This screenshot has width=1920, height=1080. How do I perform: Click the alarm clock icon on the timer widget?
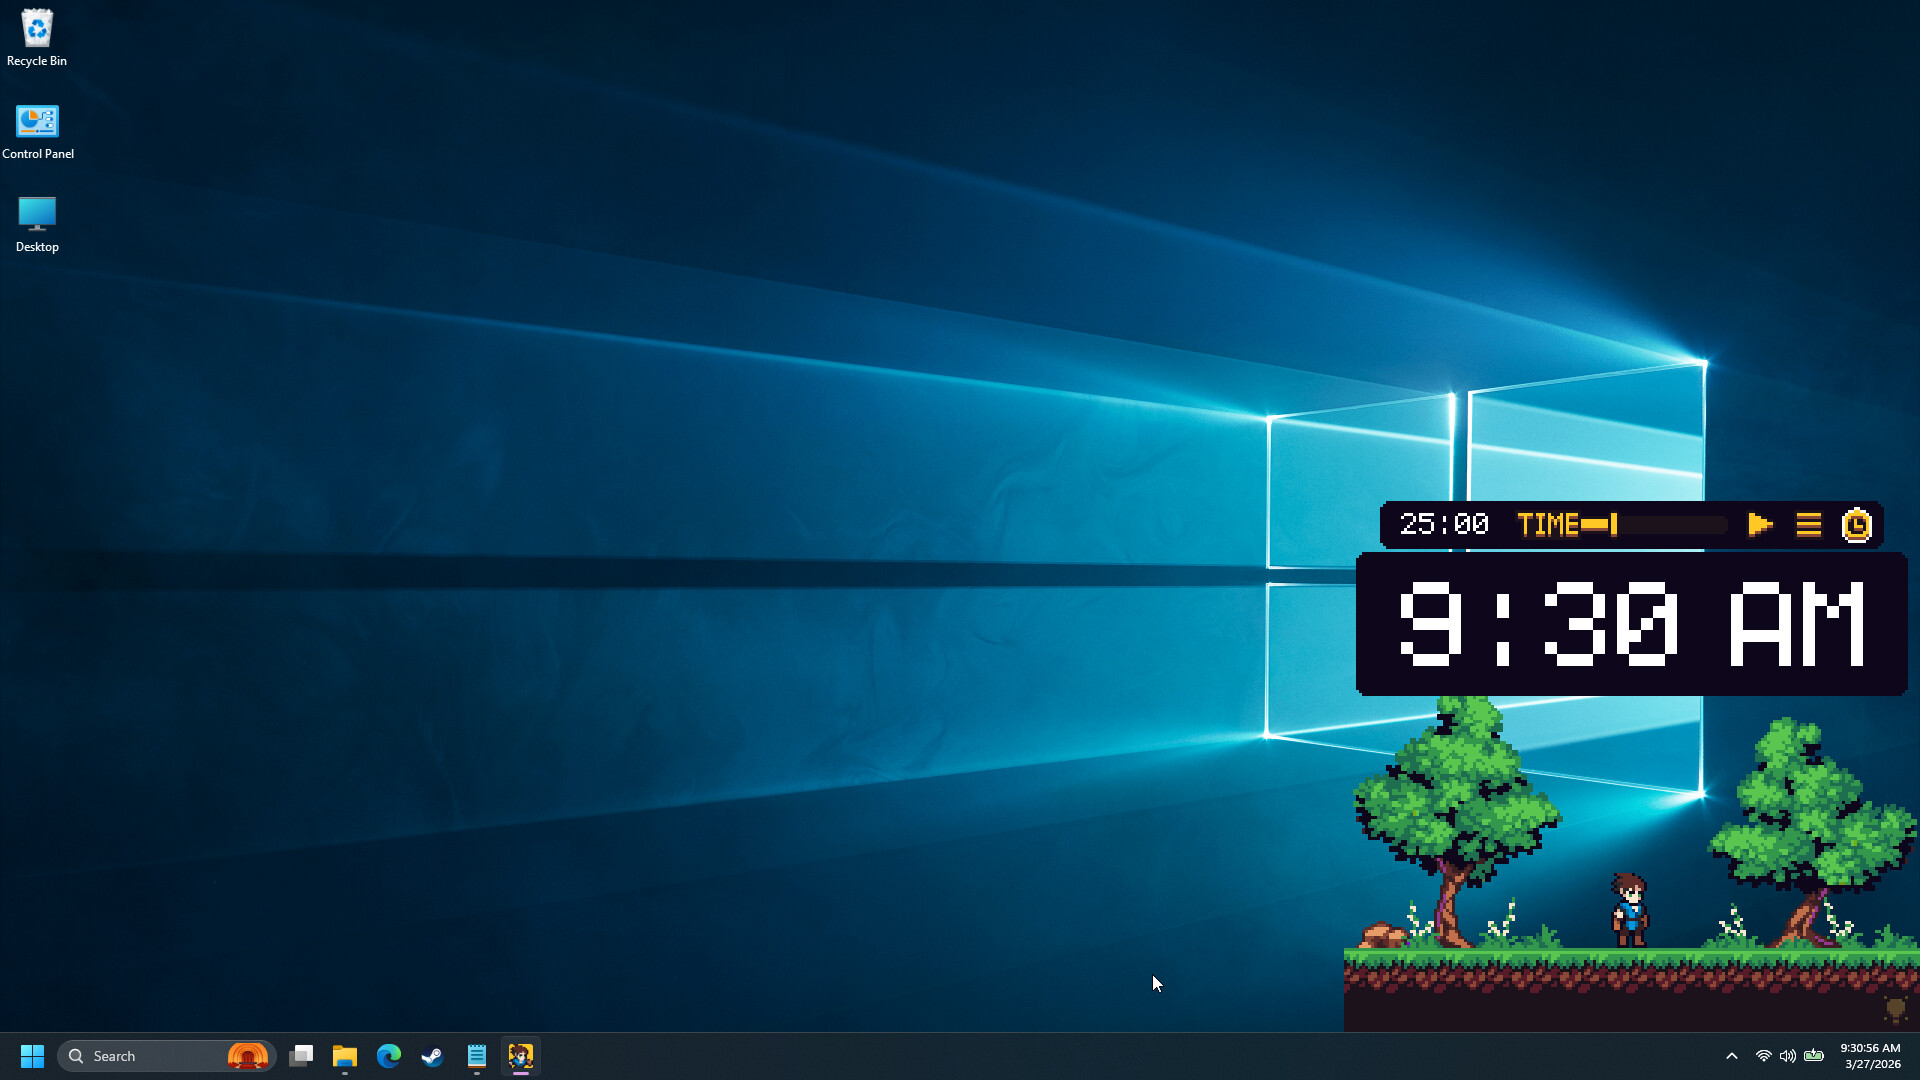click(x=1856, y=524)
